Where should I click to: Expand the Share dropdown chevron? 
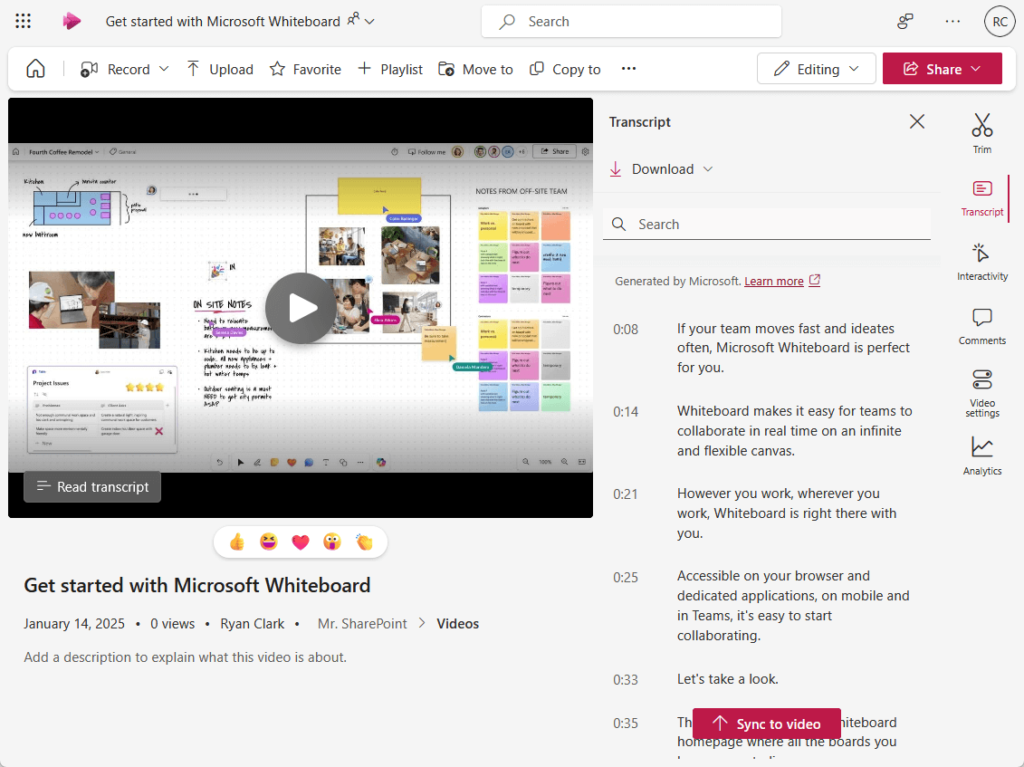pos(976,69)
